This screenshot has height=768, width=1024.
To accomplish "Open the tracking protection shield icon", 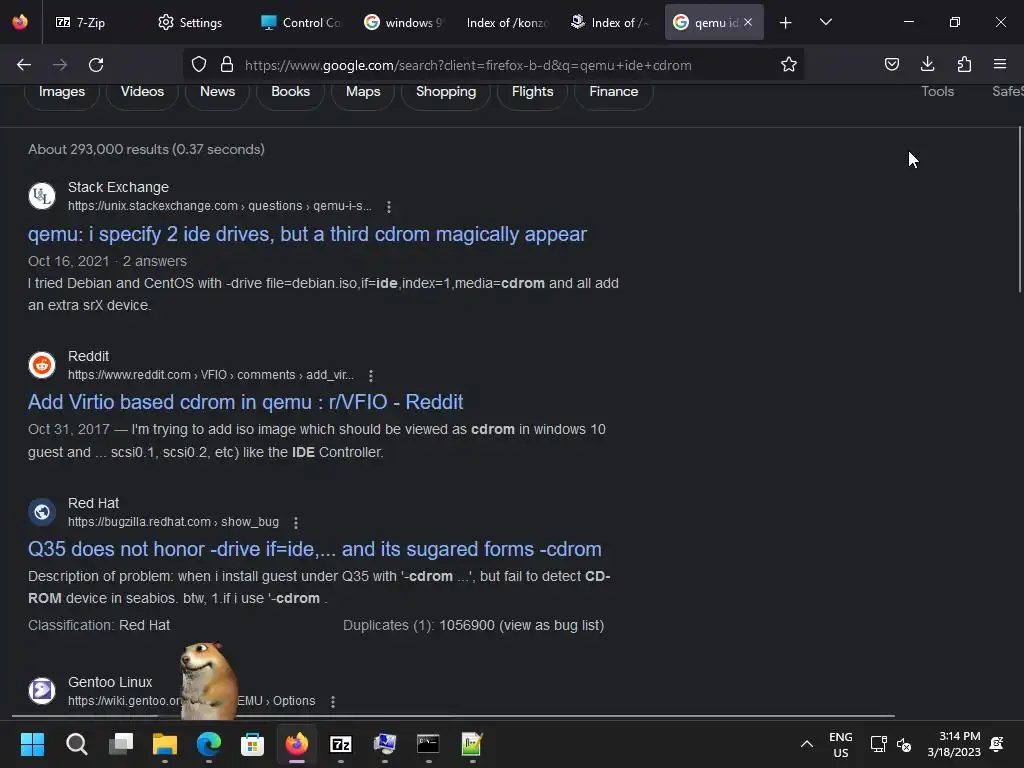I will click(199, 65).
